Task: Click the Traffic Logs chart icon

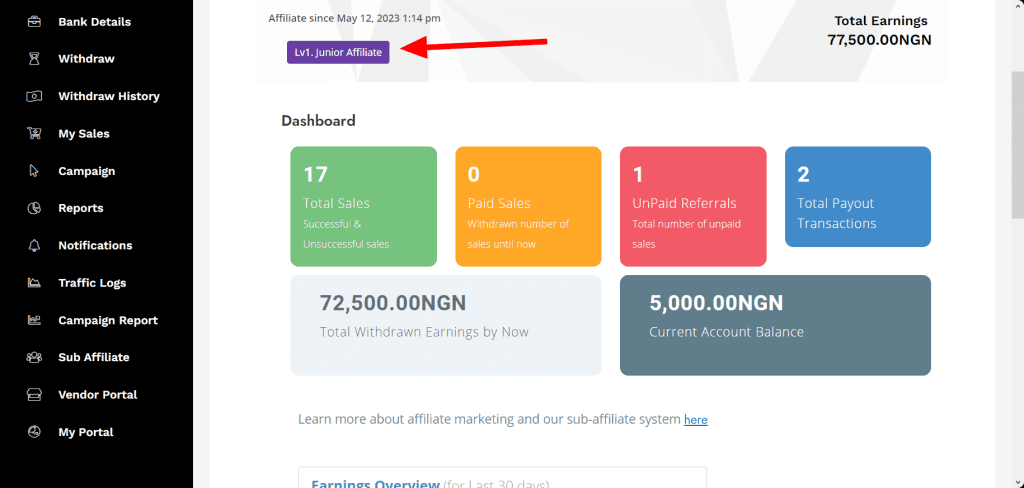Action: click(x=34, y=283)
